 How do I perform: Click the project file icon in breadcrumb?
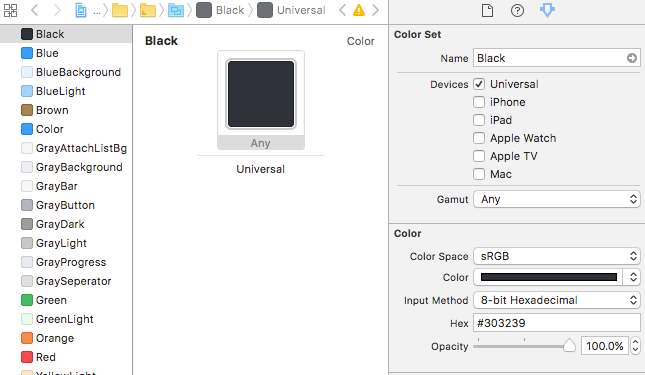tap(81, 10)
